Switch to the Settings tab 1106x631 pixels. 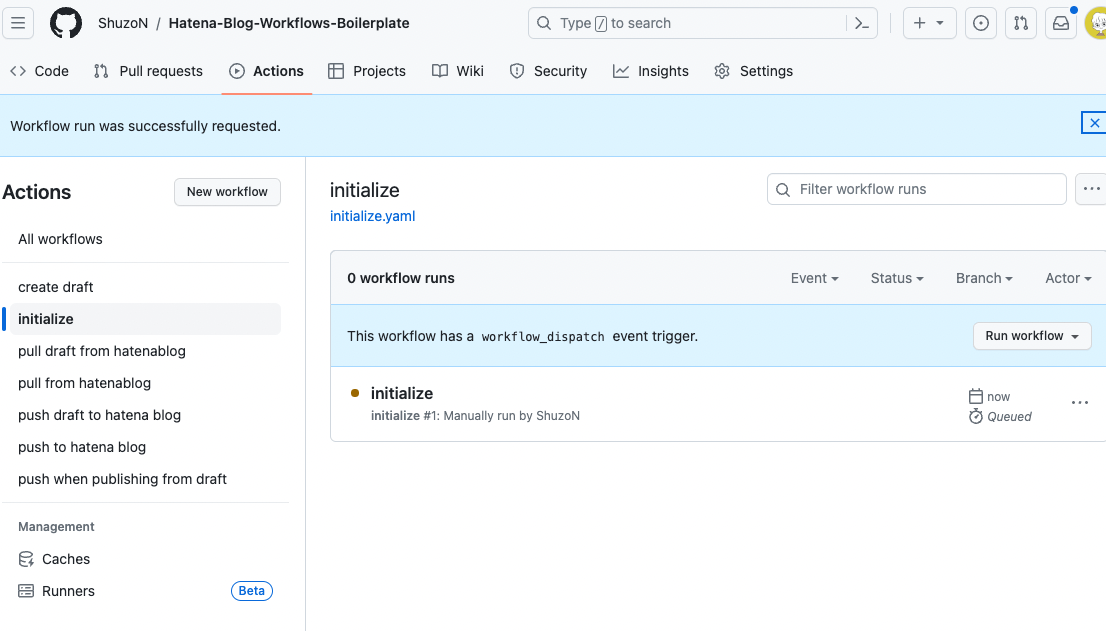point(753,71)
